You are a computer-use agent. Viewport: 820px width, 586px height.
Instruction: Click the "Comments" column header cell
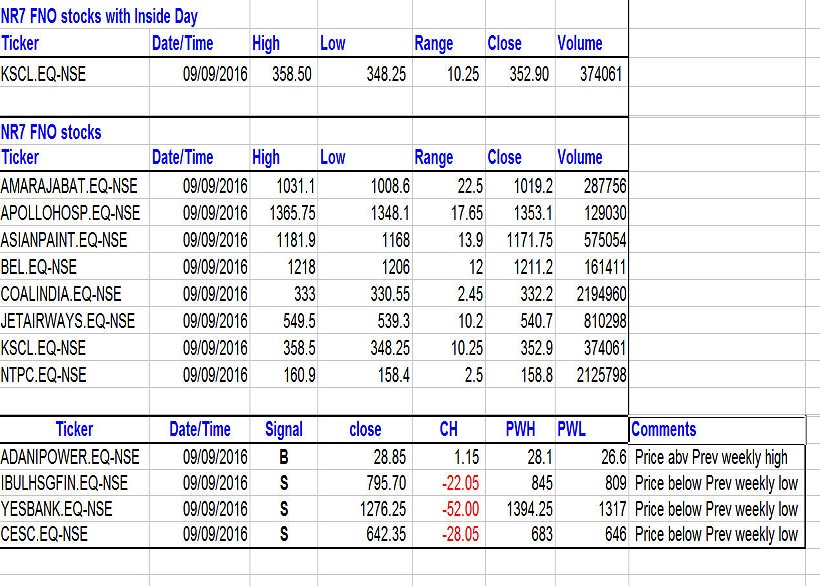point(664,429)
